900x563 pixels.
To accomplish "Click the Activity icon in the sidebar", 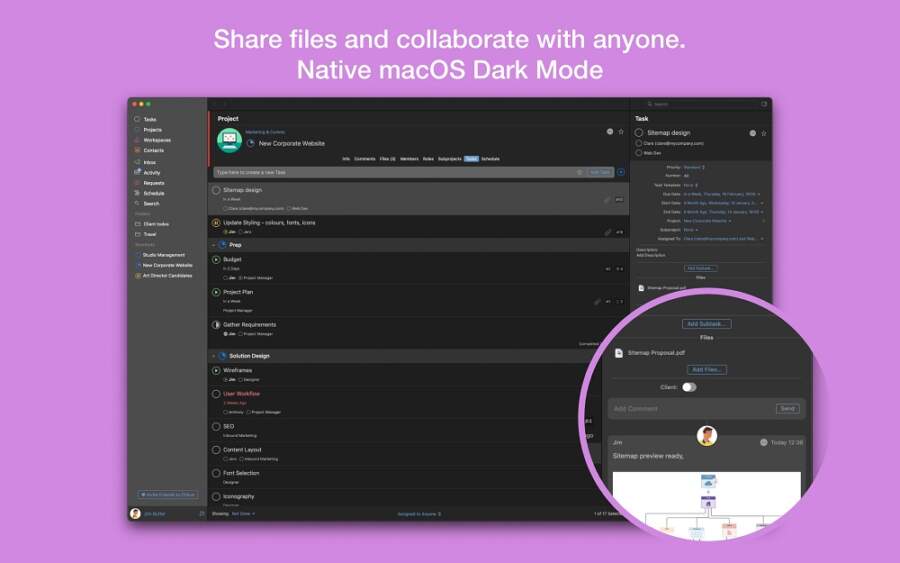I will click(x=138, y=173).
